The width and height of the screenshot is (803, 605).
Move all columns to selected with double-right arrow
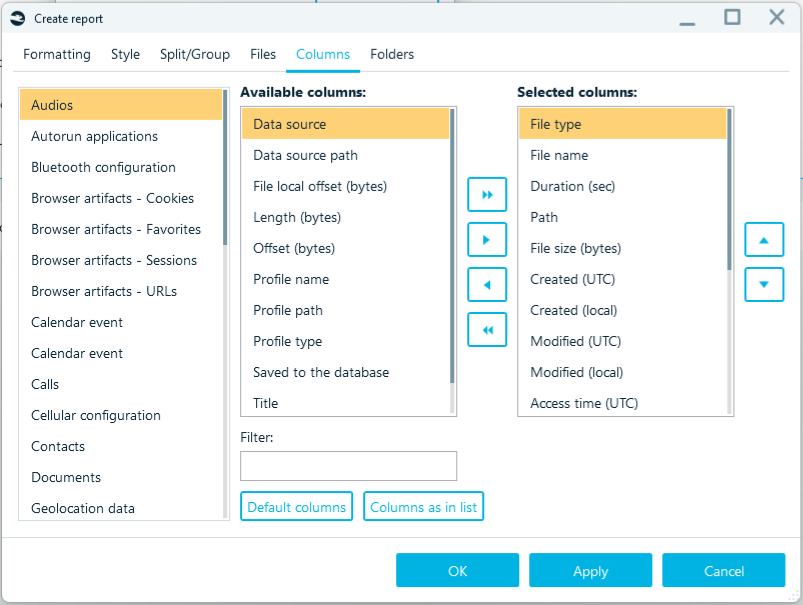pyautogui.click(x=487, y=195)
